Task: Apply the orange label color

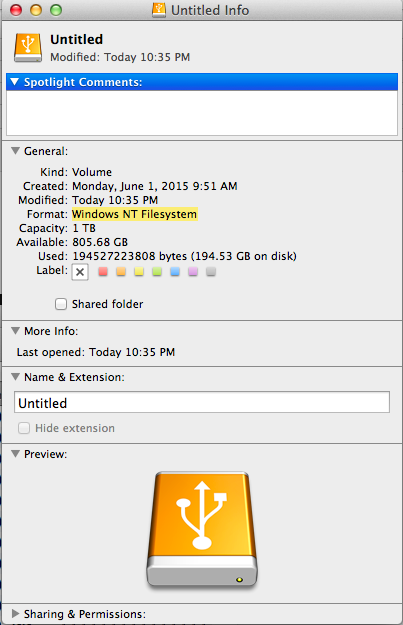Action: pos(121,272)
